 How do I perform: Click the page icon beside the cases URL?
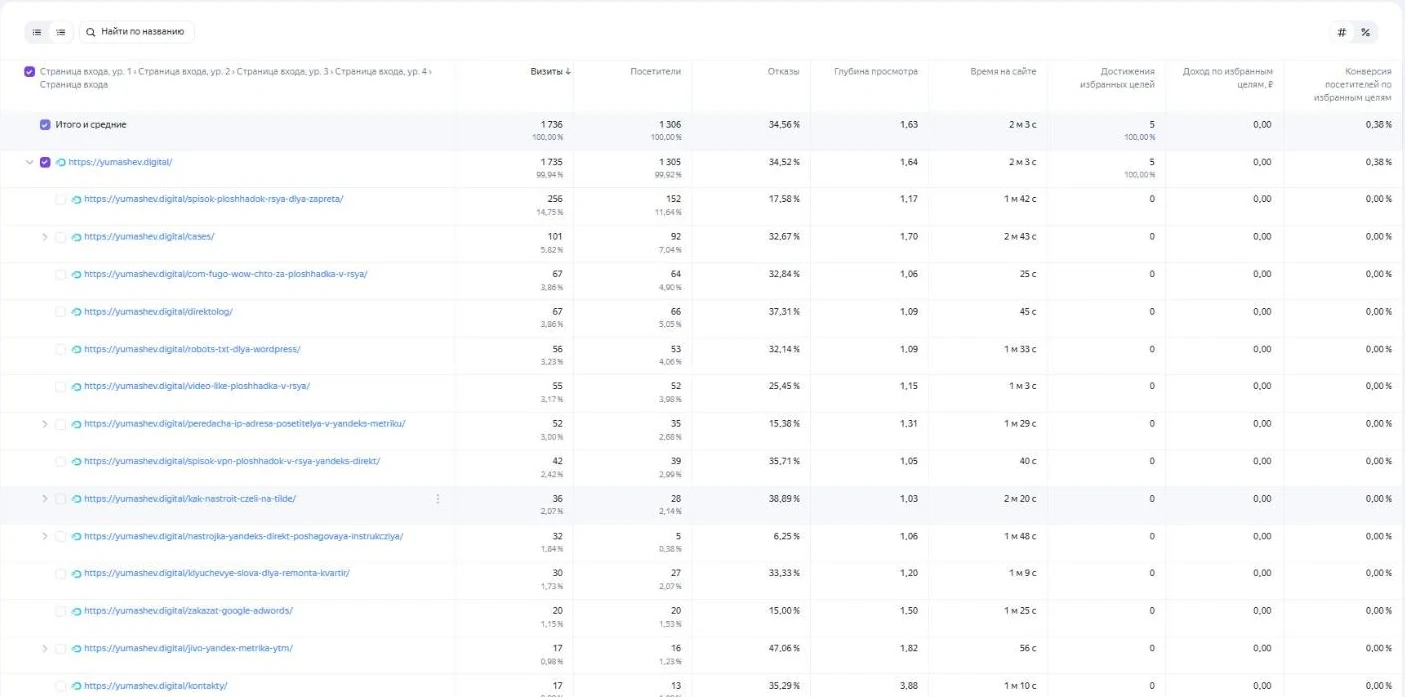(x=77, y=237)
